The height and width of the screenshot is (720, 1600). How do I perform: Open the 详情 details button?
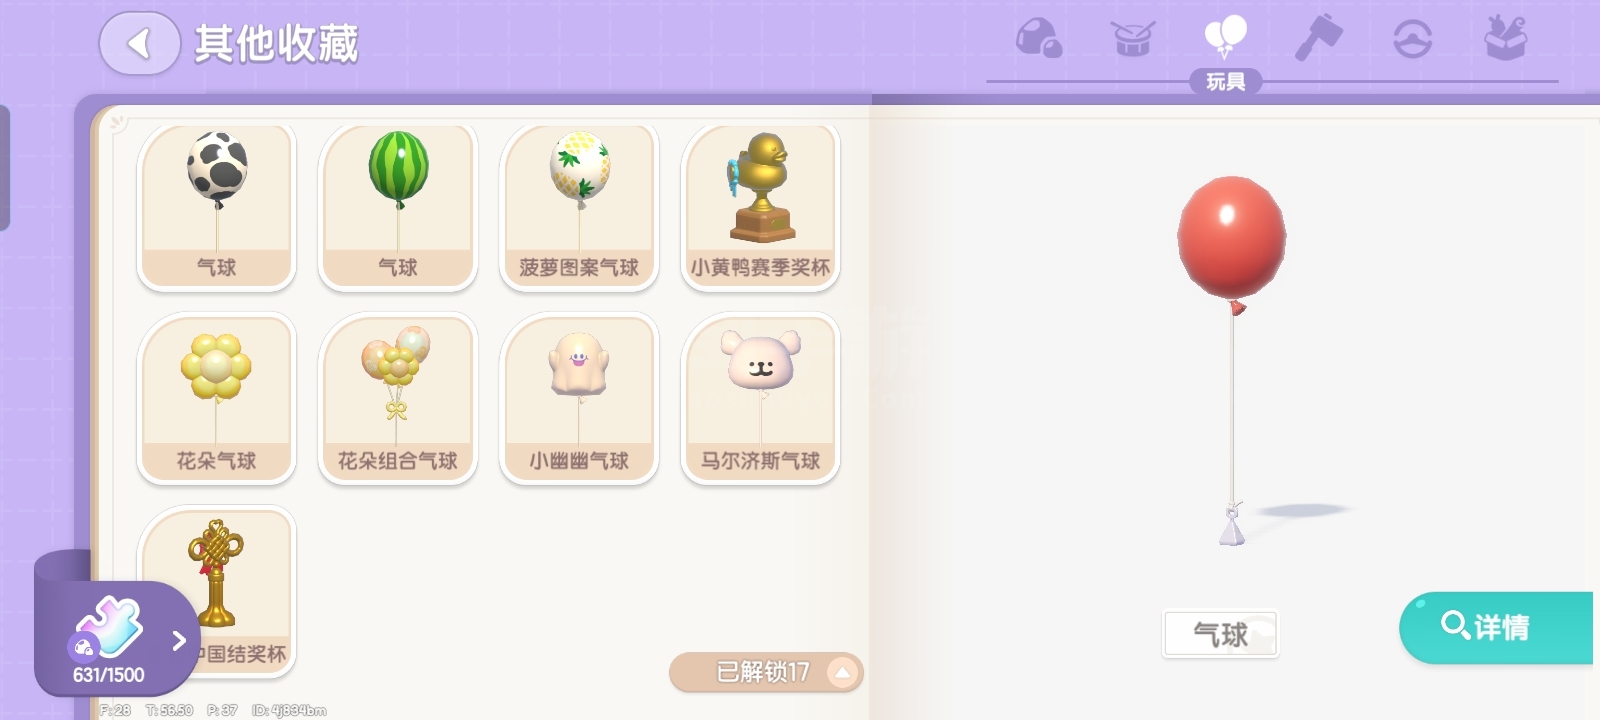(1496, 627)
